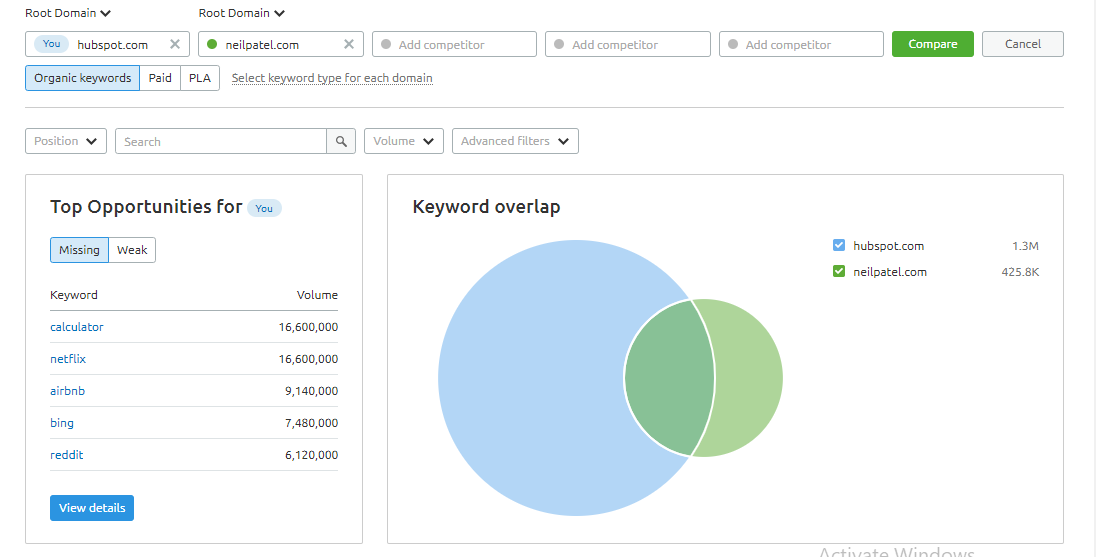Open second Root Domain dropdown above neilpatel.com
Image resolution: width=1096 pixels, height=557 pixels.
pyautogui.click(x=241, y=13)
